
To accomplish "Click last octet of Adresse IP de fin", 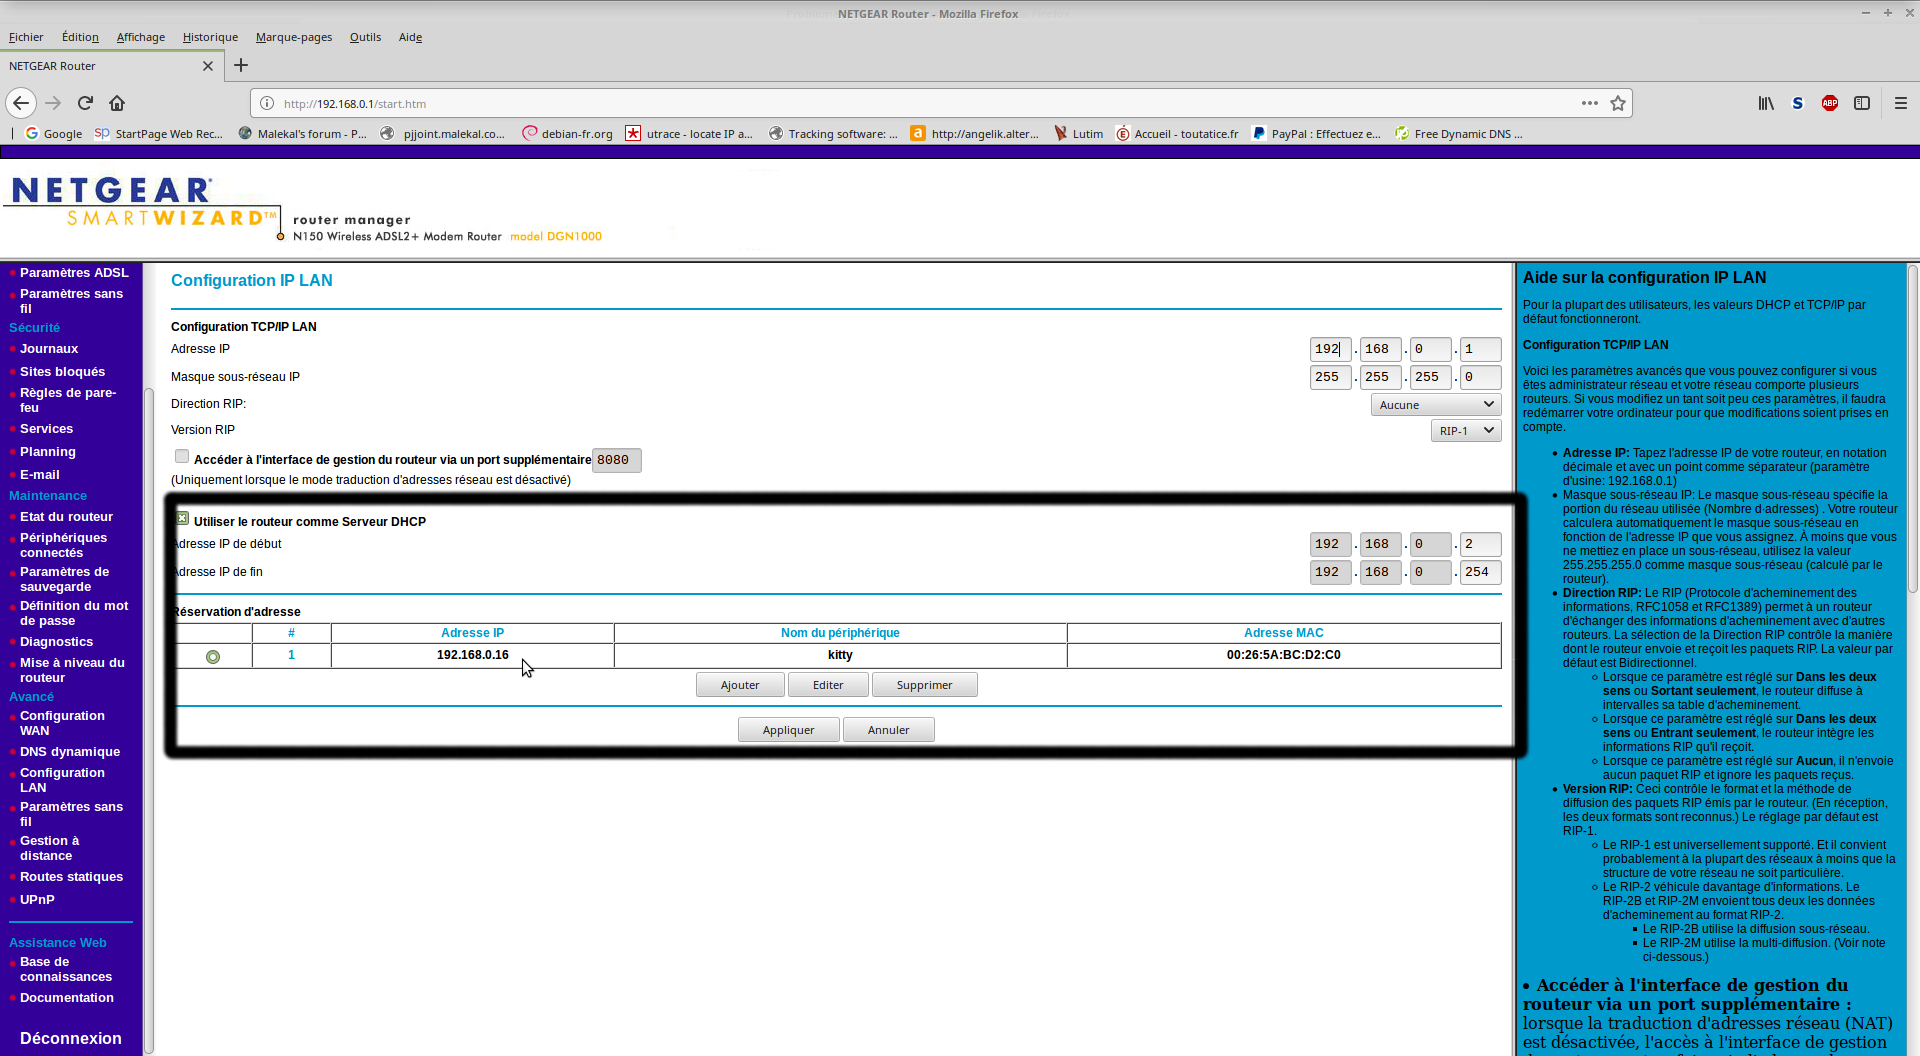I will 1480,572.
